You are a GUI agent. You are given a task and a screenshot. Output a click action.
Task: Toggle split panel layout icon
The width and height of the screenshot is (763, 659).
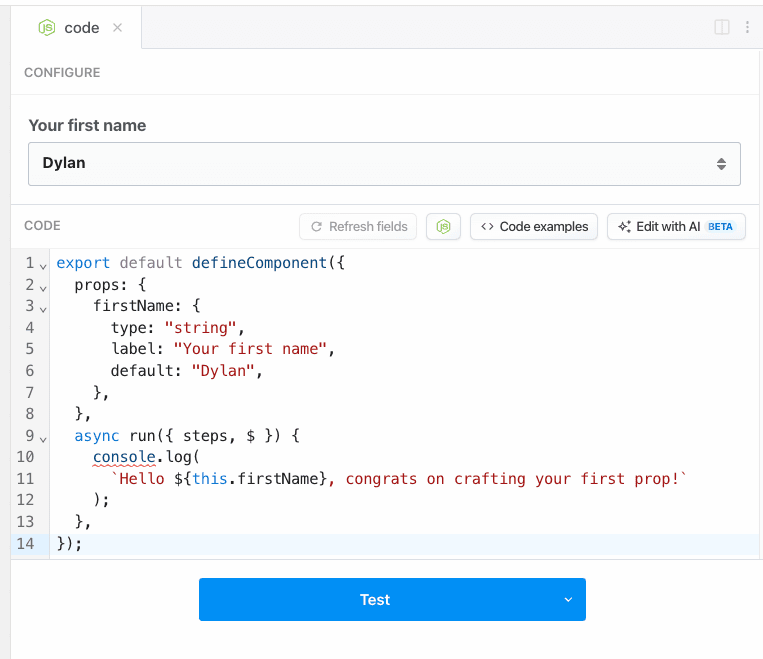click(722, 27)
